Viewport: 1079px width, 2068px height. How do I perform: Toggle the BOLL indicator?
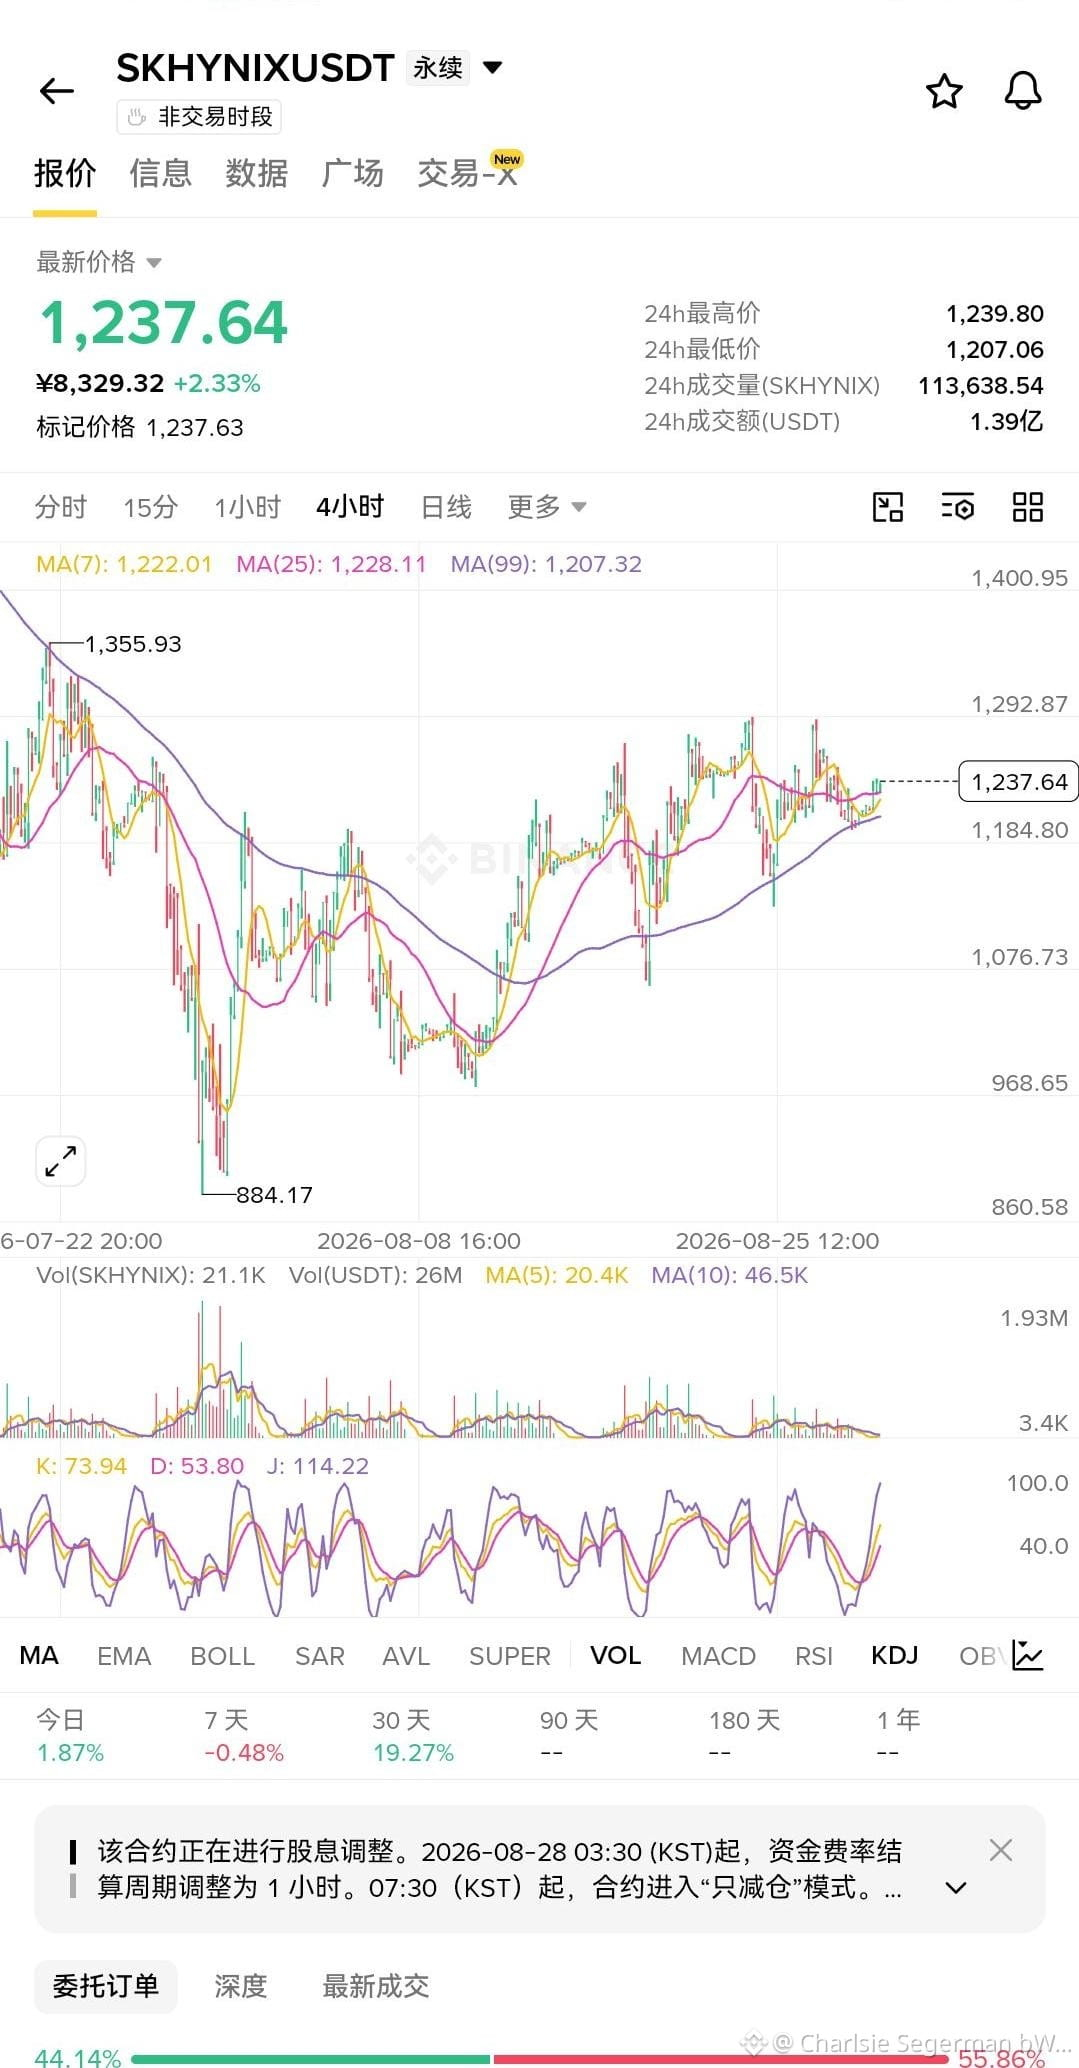tap(222, 1656)
